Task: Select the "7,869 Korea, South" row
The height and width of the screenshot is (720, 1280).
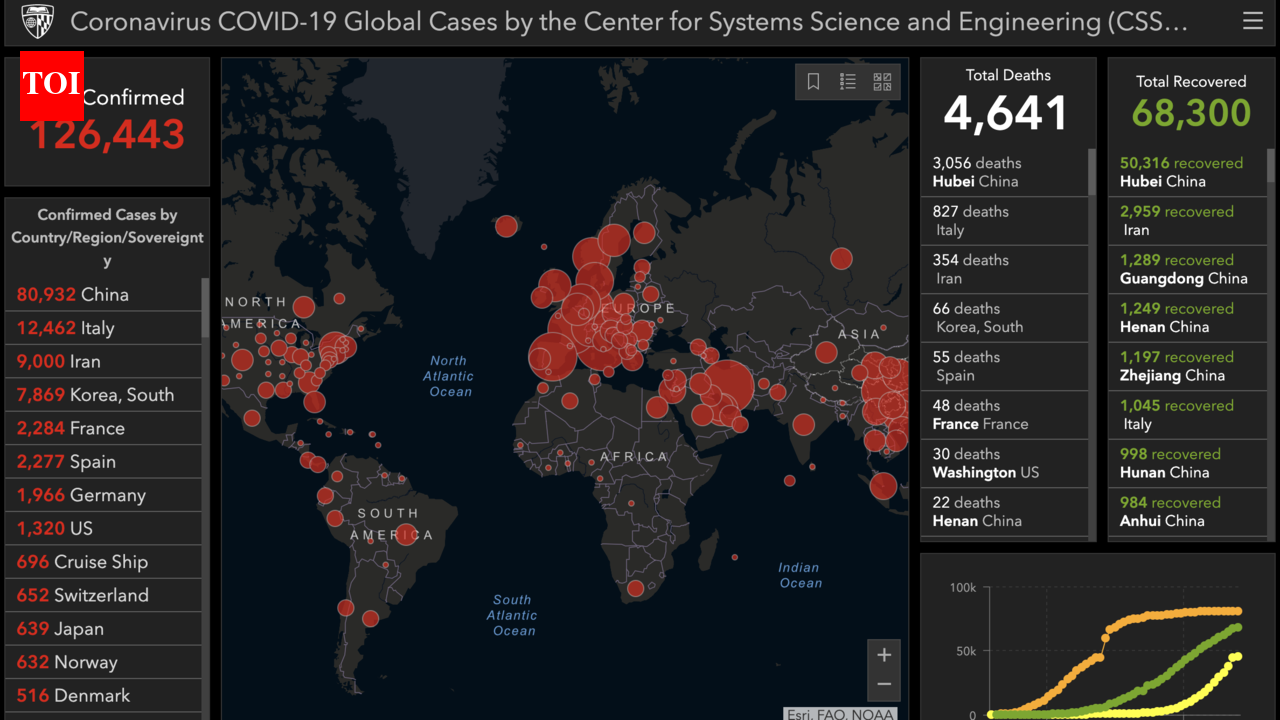Action: pos(104,395)
